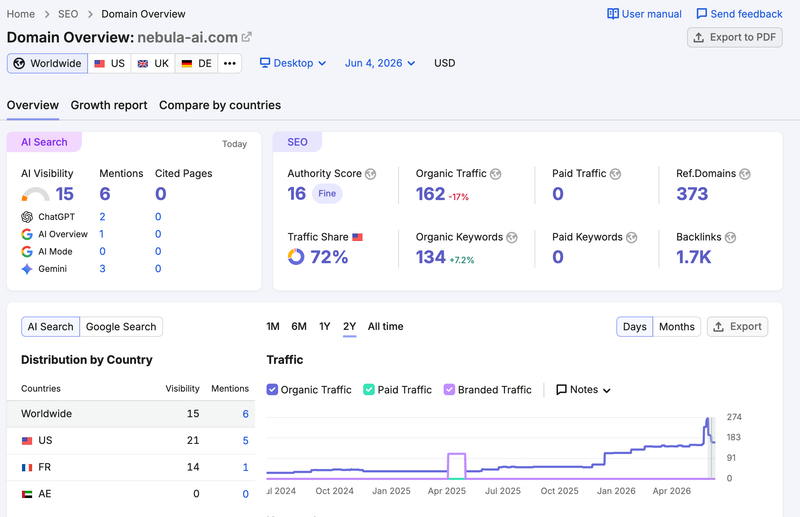
Task: Open Organic Traffic value 162
Action: 431,194
